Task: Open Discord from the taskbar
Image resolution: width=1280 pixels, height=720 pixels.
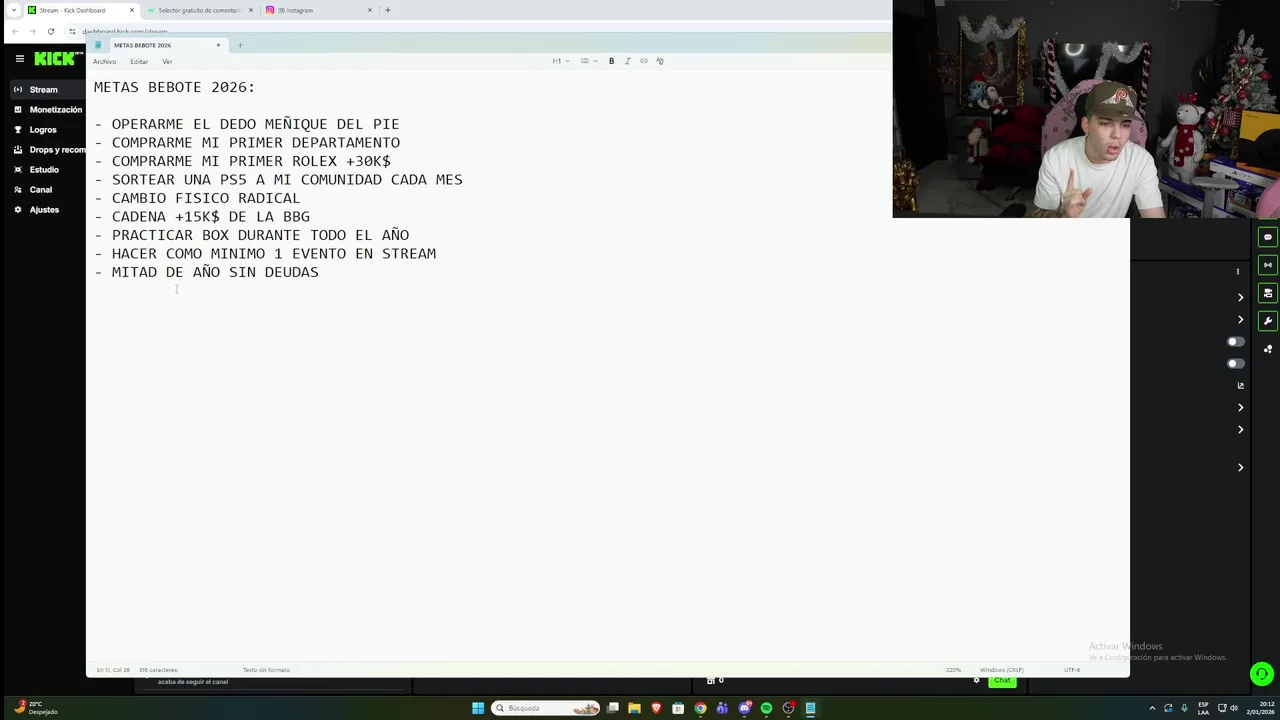Action: [744, 708]
